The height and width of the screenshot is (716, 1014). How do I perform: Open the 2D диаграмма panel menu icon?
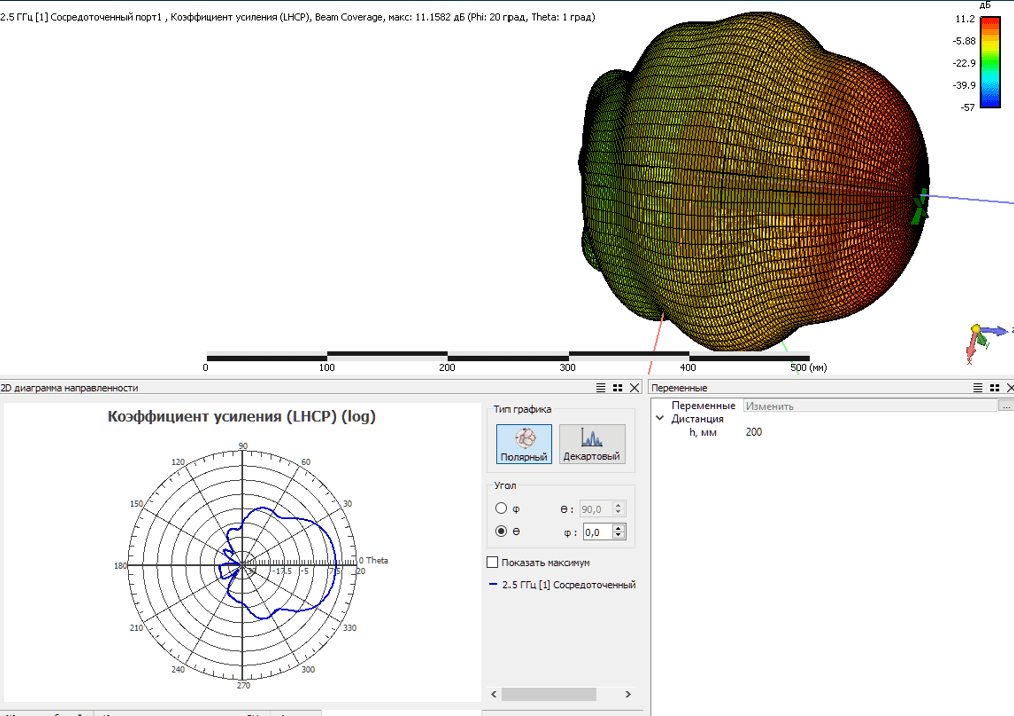pyautogui.click(x=601, y=388)
